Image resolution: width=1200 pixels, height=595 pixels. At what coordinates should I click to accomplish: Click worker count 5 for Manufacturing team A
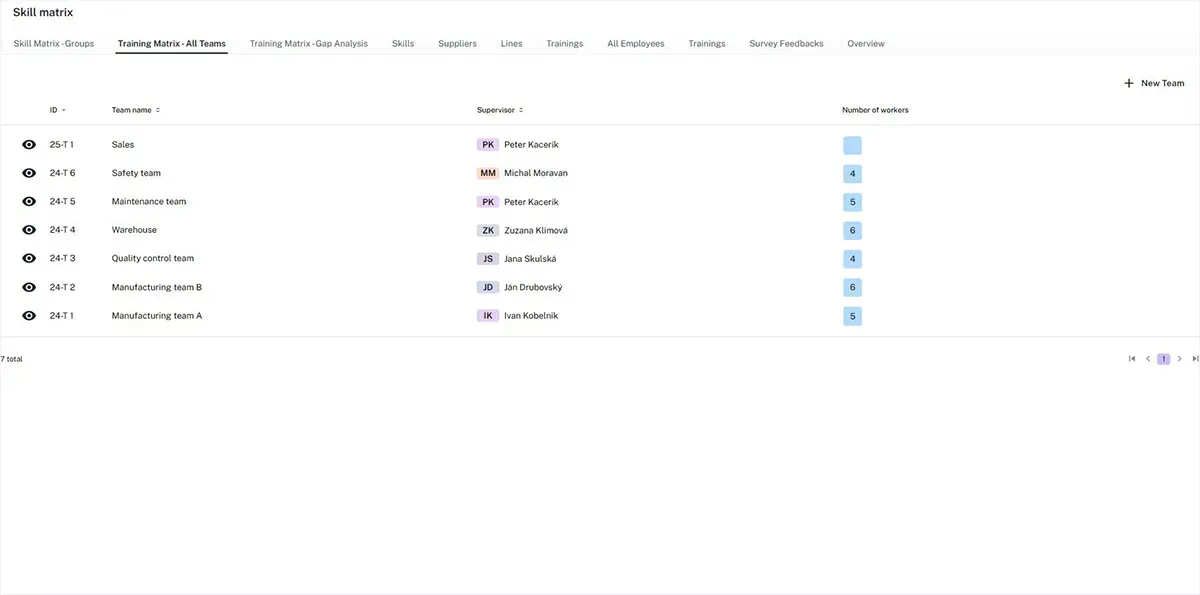[x=852, y=316]
